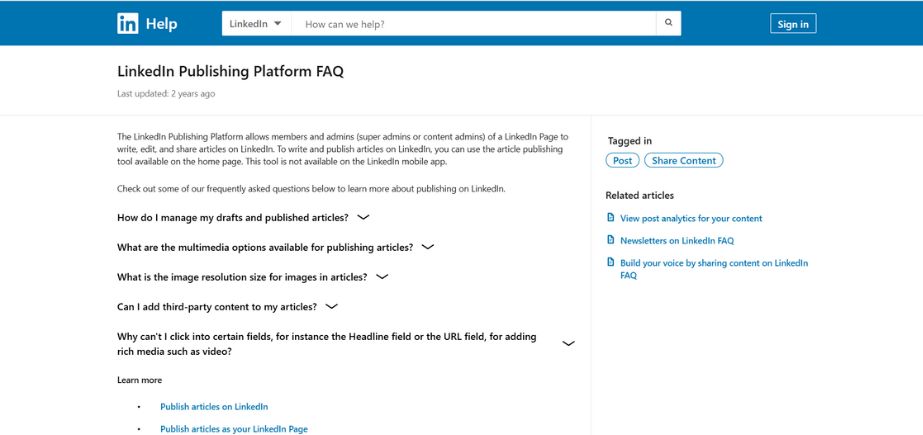Click the search magnifier icon
Image resolution: width=923 pixels, height=435 pixels.
[x=668, y=24]
